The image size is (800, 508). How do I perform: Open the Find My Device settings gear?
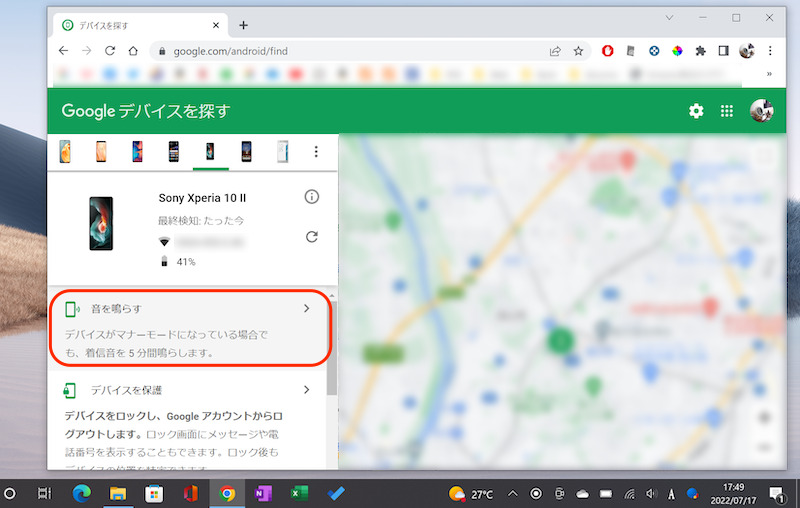(x=696, y=111)
